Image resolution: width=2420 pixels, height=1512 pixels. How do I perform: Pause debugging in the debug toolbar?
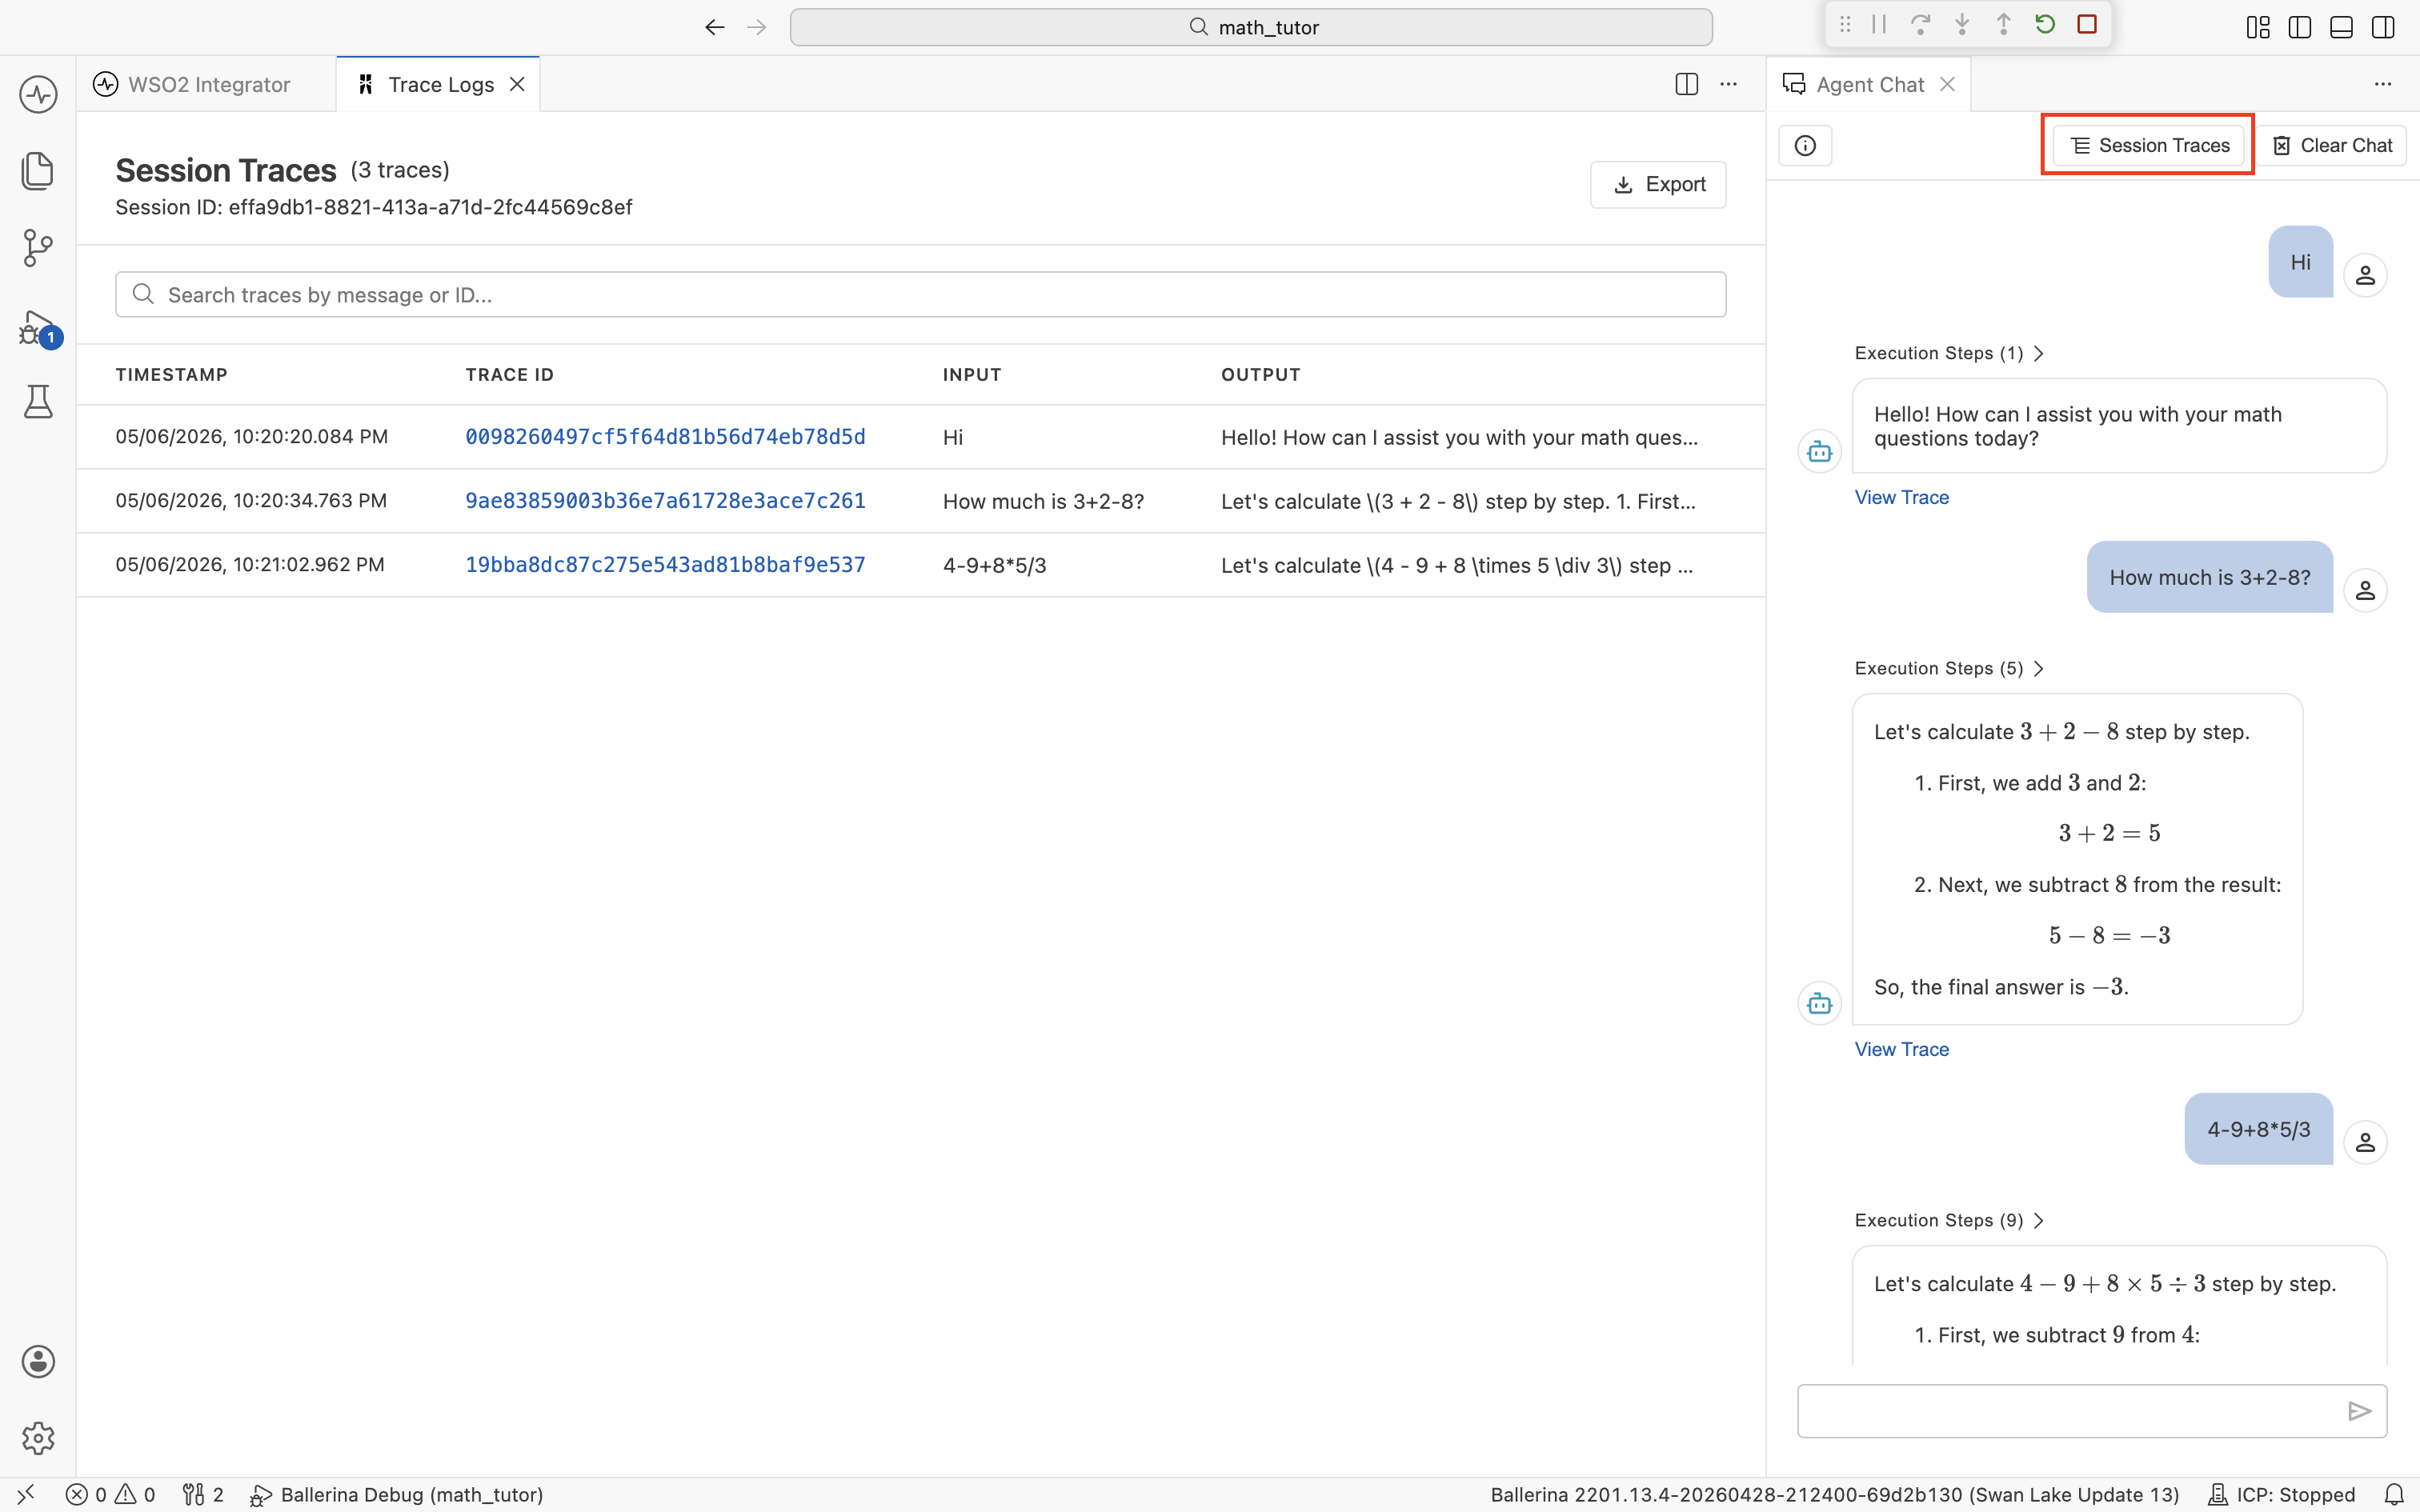point(1879,24)
